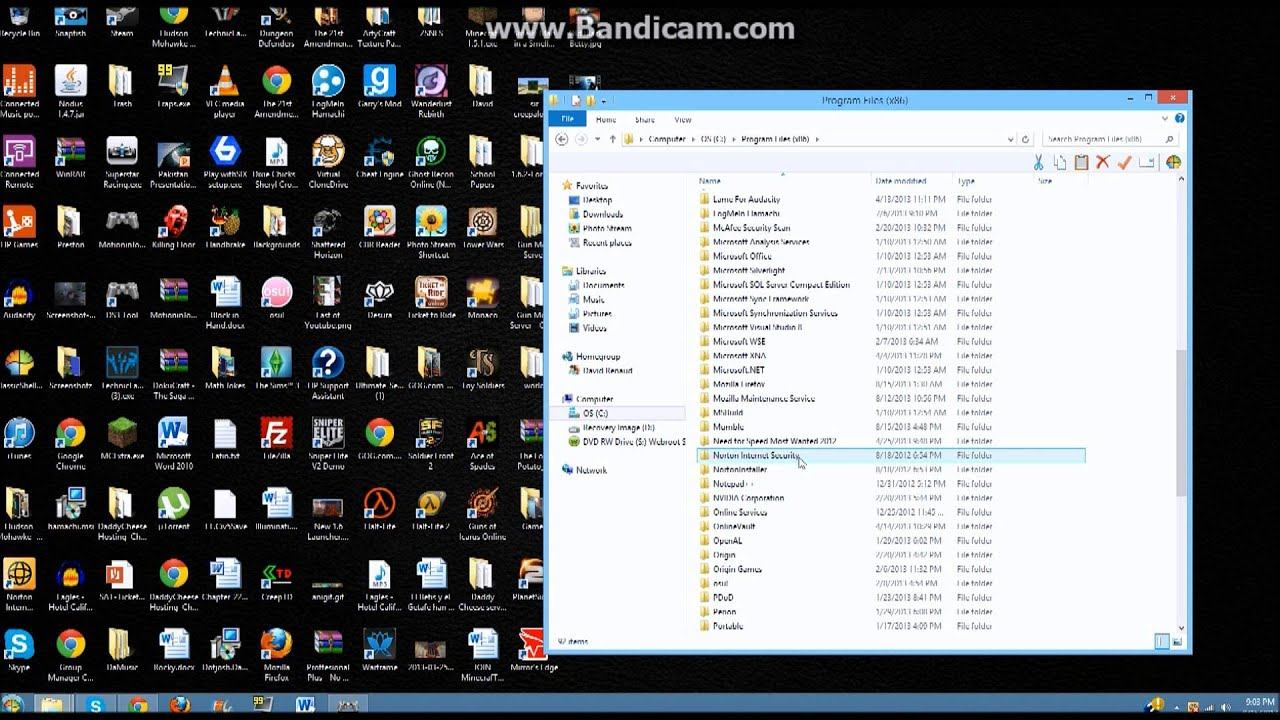Click the Firefox icon on the taskbar
The image size is (1280, 720).
tap(179, 705)
